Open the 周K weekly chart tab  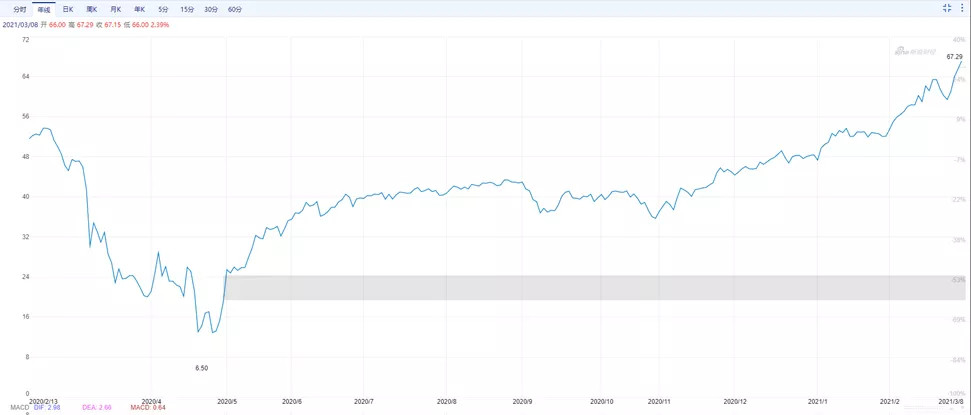coord(92,9)
